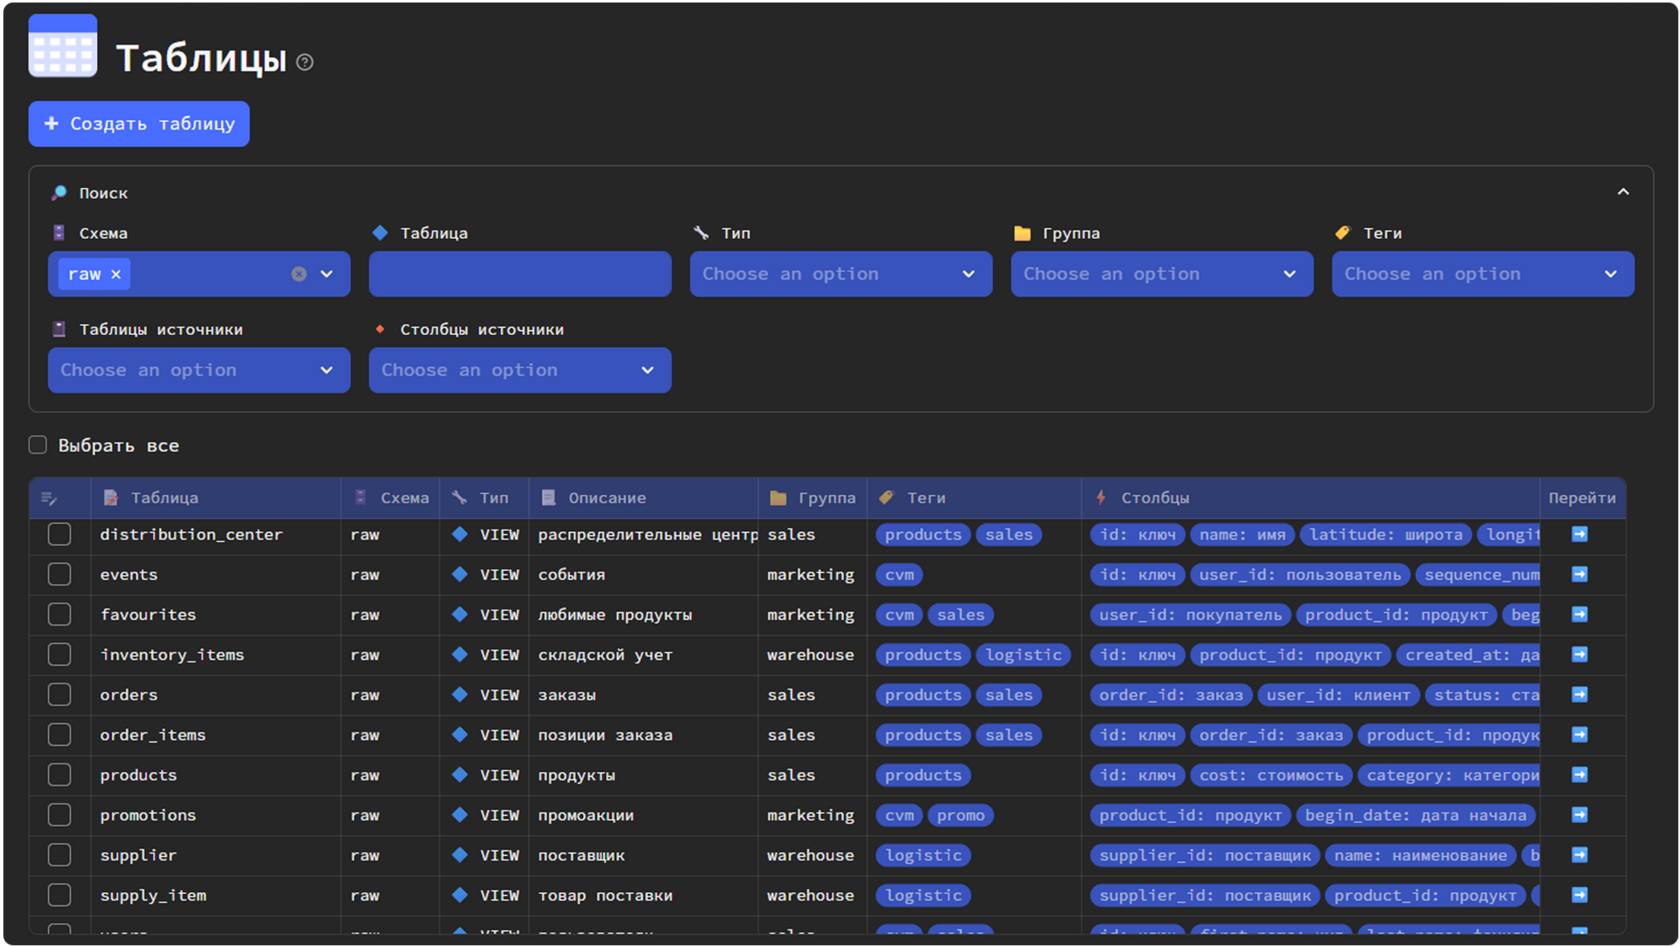Toggle the Выбрать все checkbox
Viewport: 1680px width, 947px height.
(x=38, y=445)
